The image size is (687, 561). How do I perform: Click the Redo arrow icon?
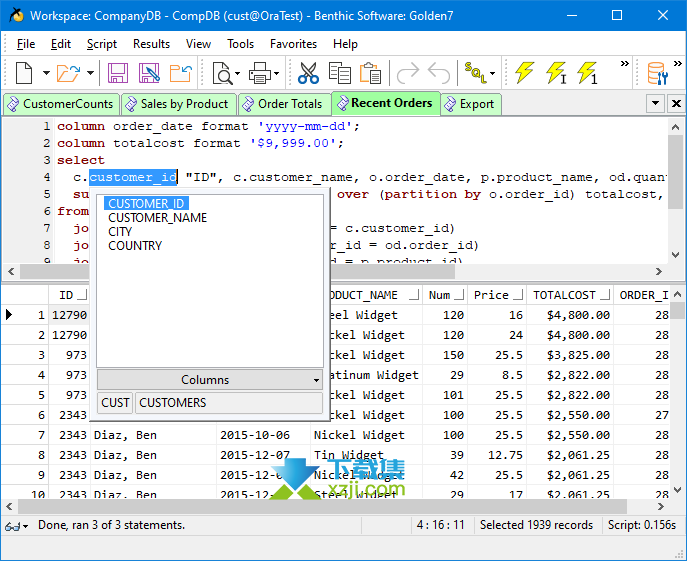(x=408, y=73)
